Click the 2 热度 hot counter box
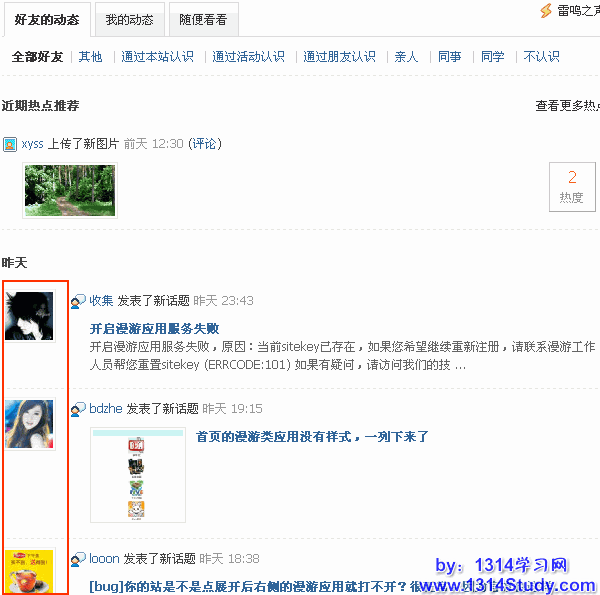 572,187
